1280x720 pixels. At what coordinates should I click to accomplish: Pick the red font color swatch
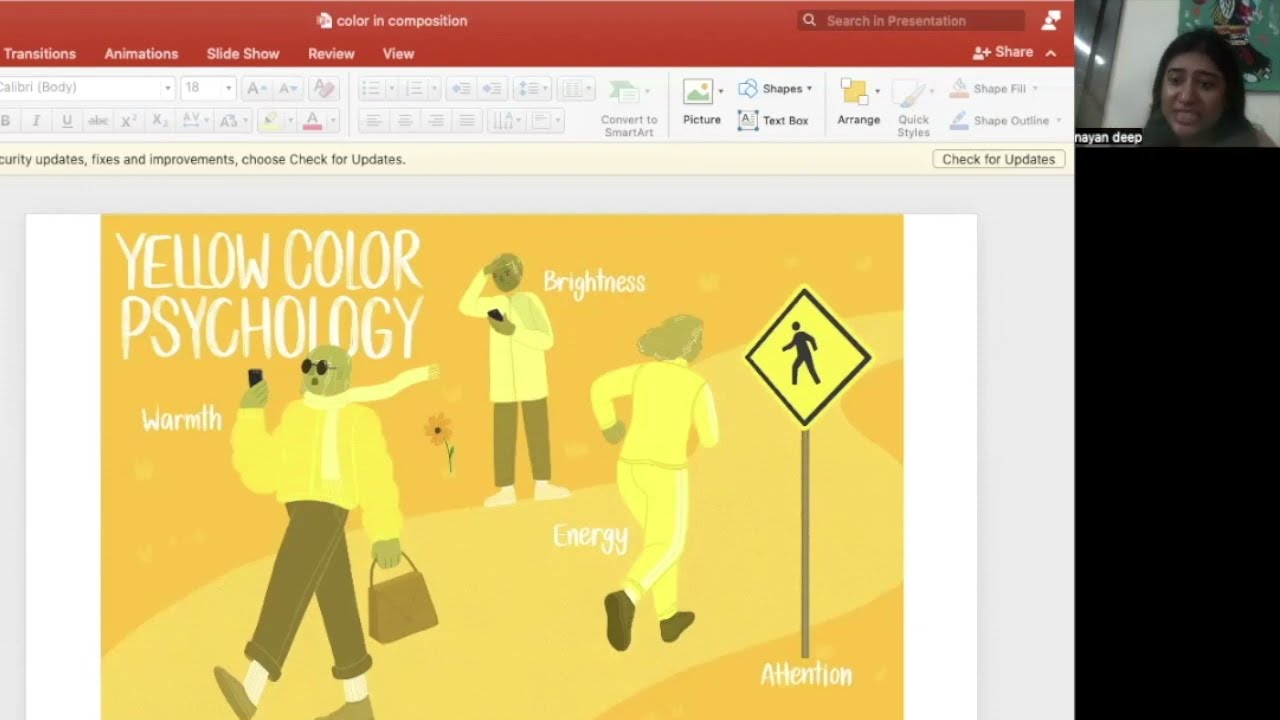(312, 121)
